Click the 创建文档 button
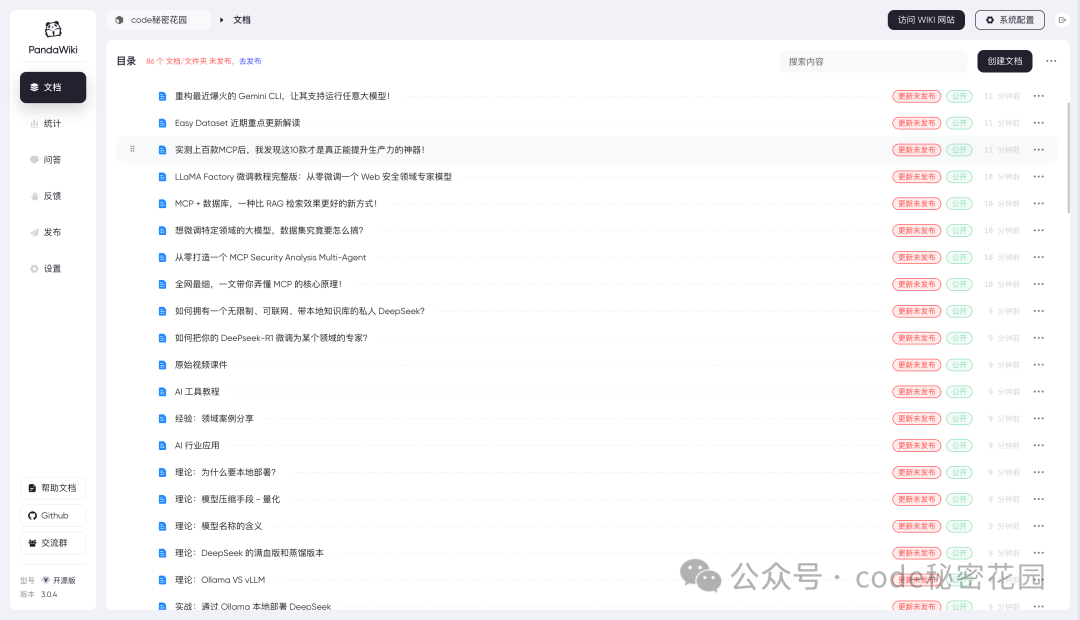The width and height of the screenshot is (1080, 620). click(1004, 61)
